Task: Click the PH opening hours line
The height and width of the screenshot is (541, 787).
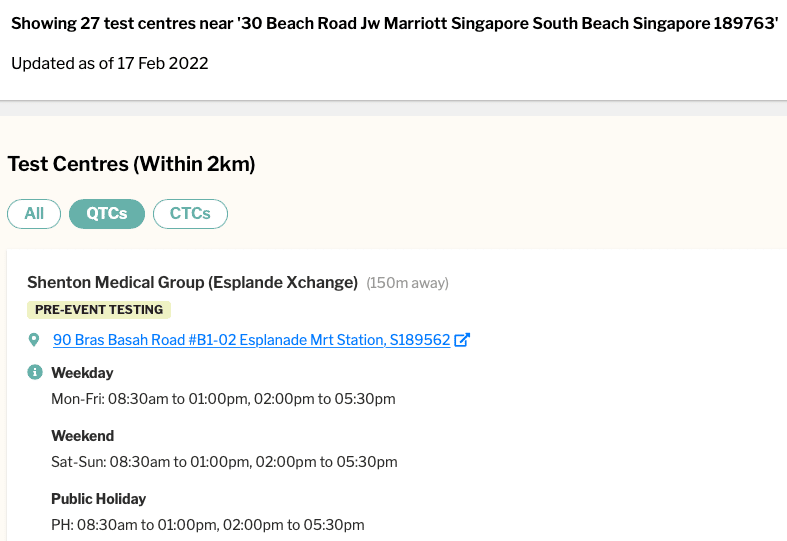Action: (207, 525)
